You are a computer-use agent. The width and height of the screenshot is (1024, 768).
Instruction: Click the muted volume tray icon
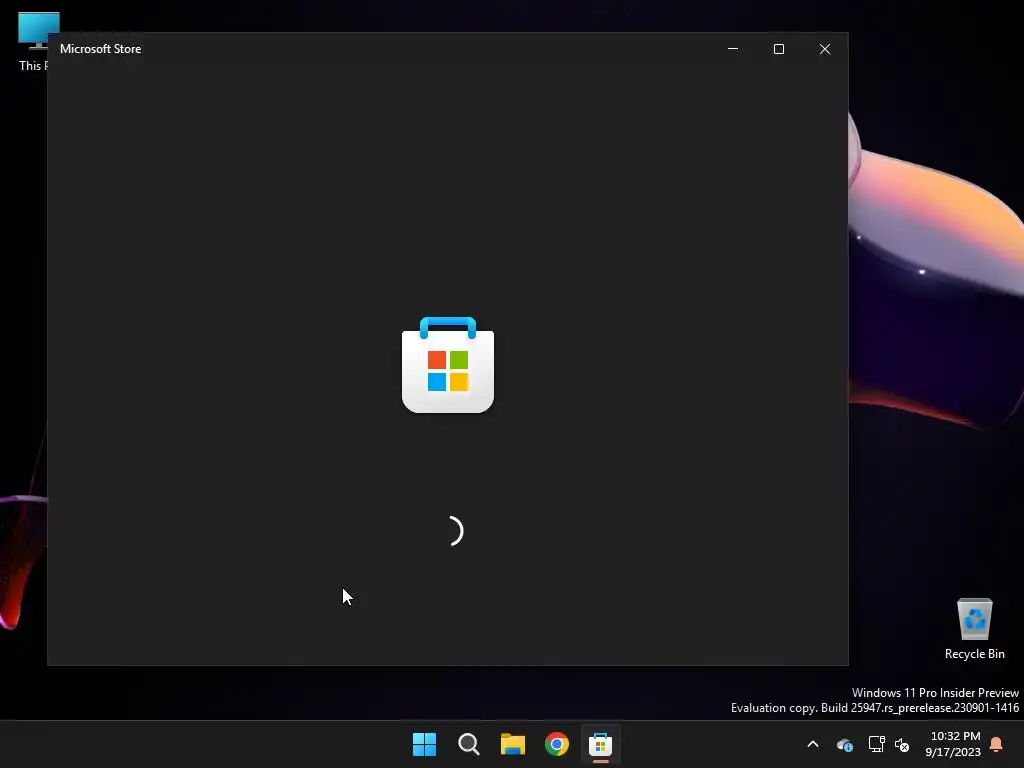[902, 744]
